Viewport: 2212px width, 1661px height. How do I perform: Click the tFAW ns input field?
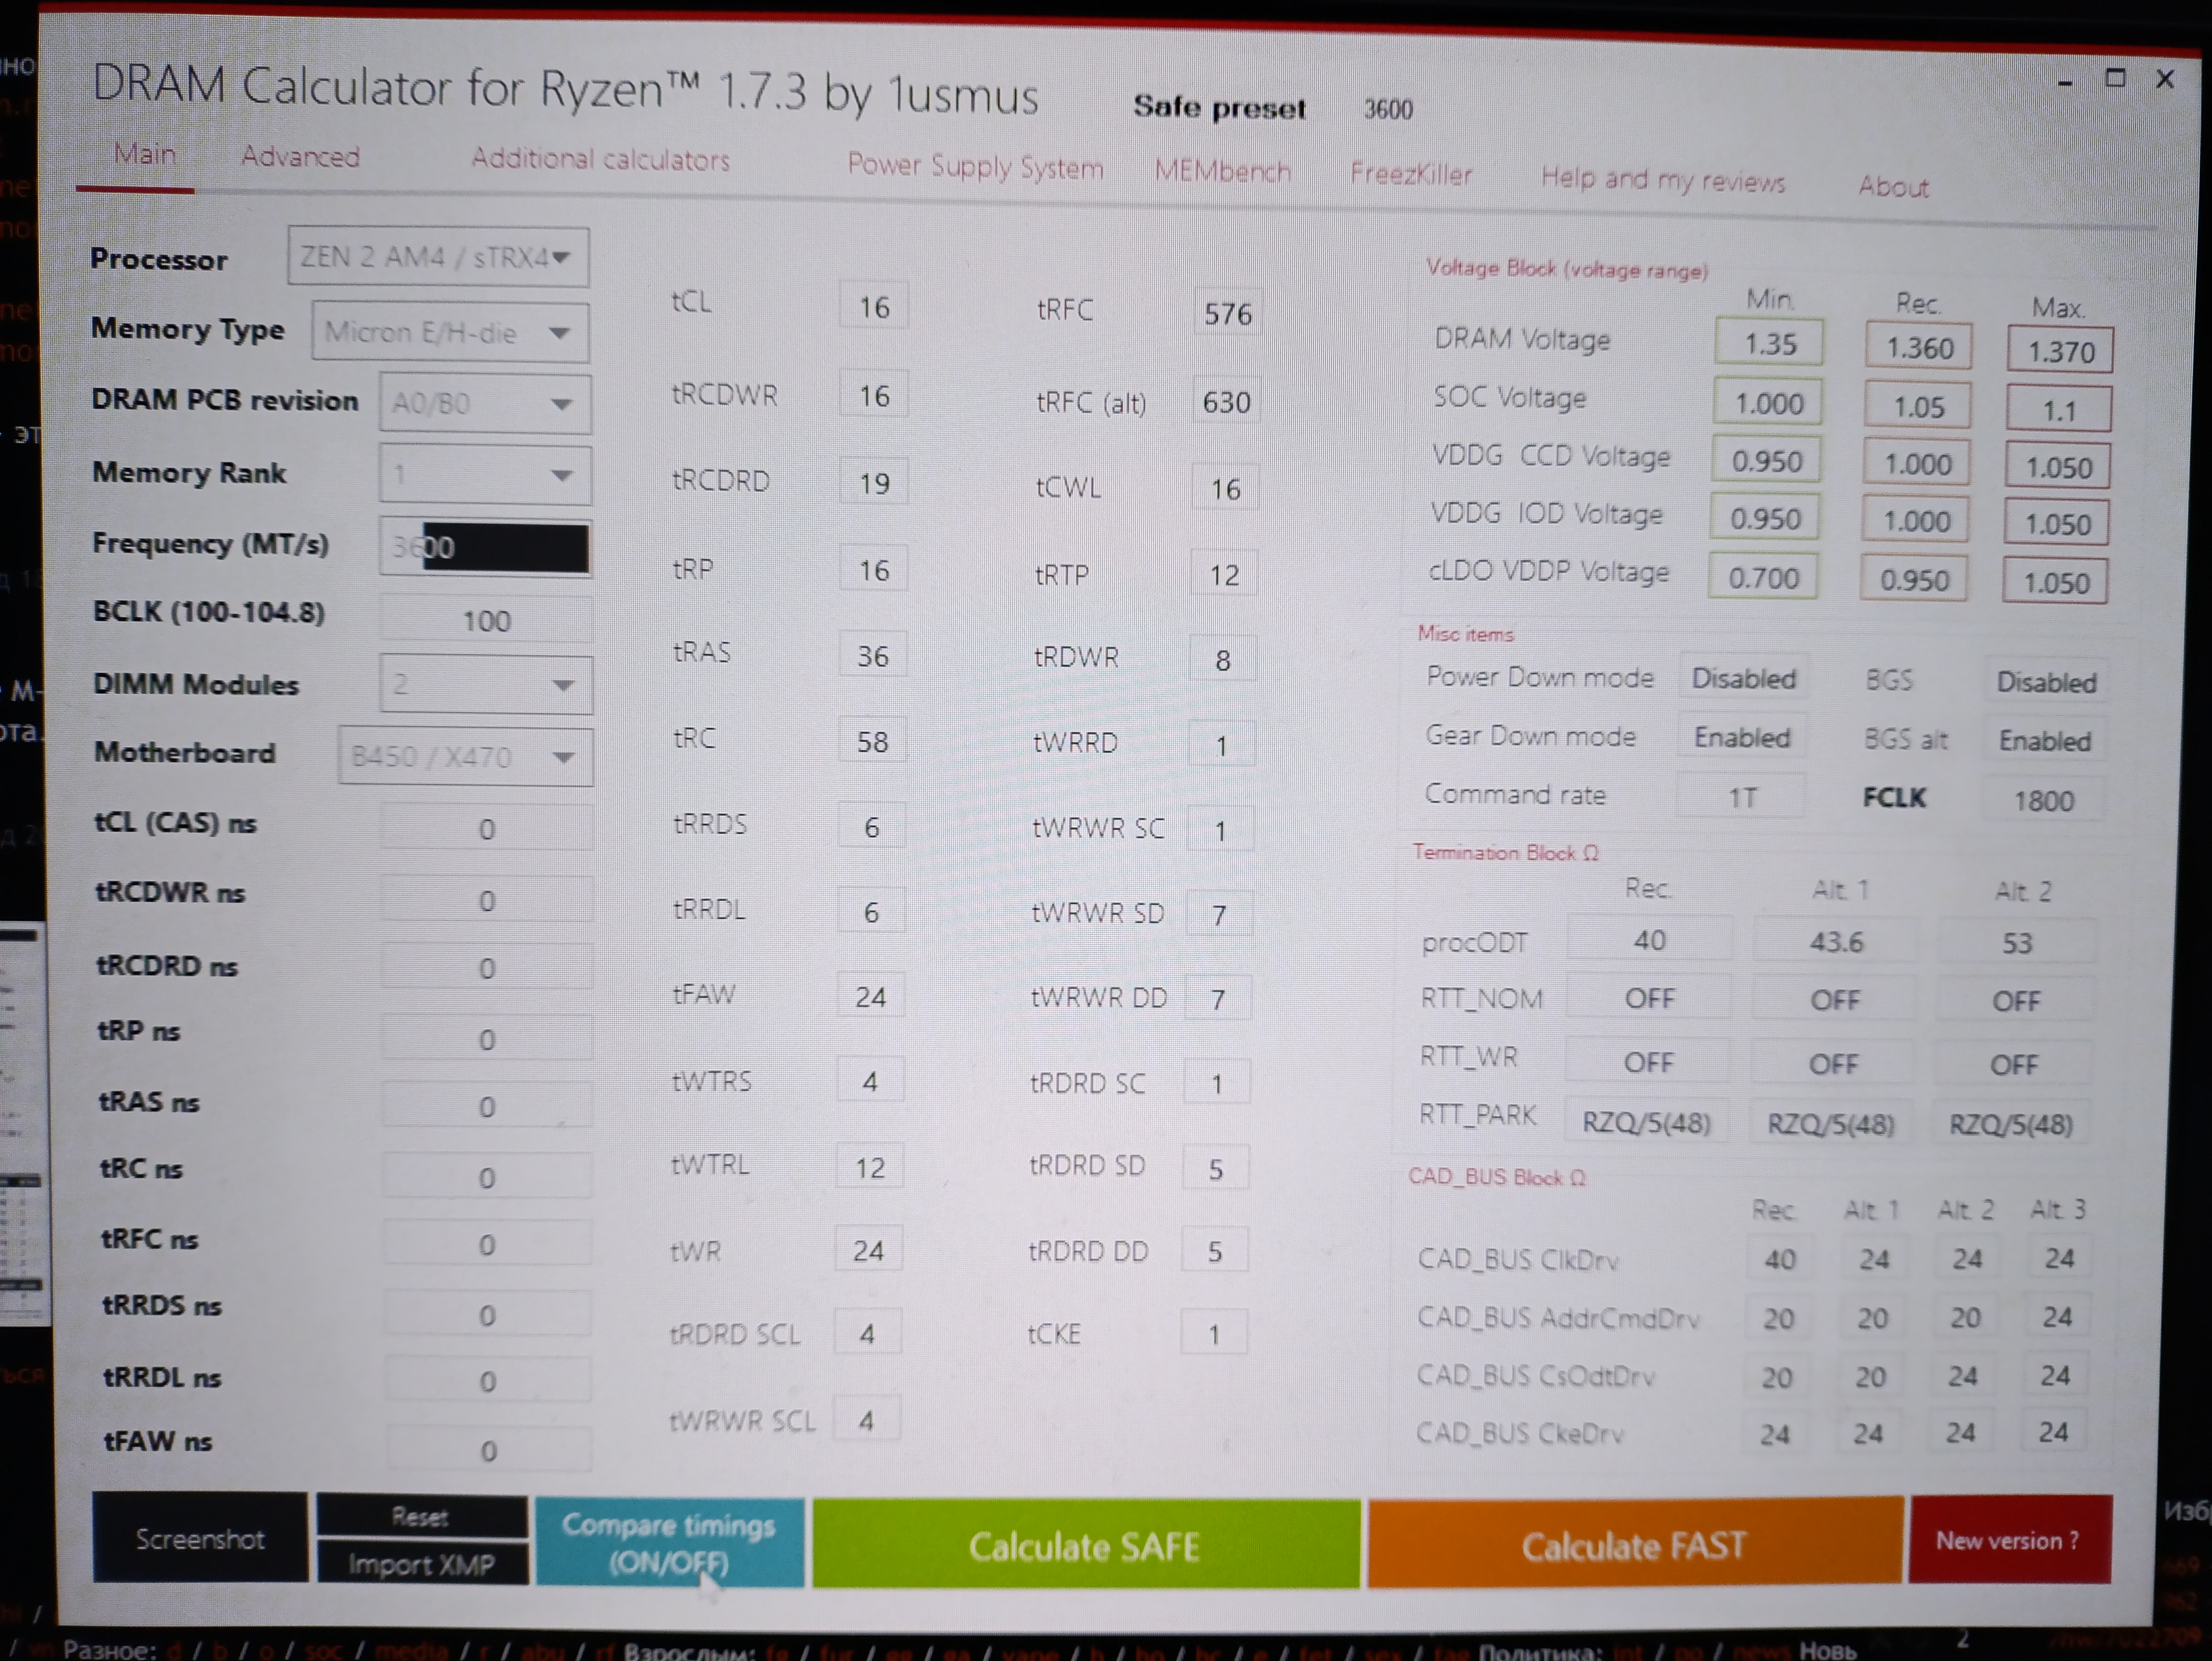point(488,1450)
